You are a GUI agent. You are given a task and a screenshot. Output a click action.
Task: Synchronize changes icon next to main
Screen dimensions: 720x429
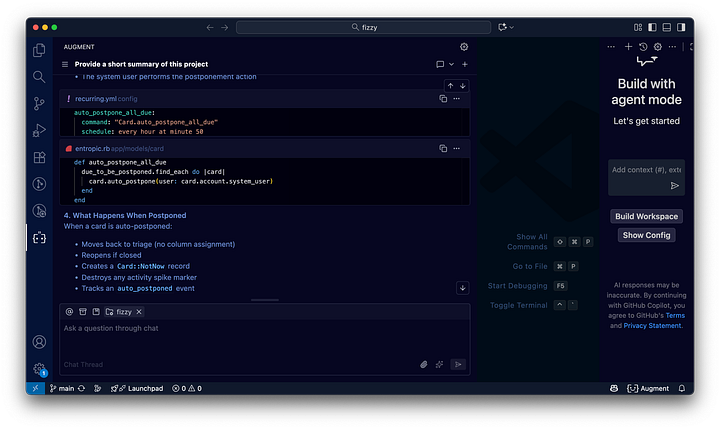[81, 389]
